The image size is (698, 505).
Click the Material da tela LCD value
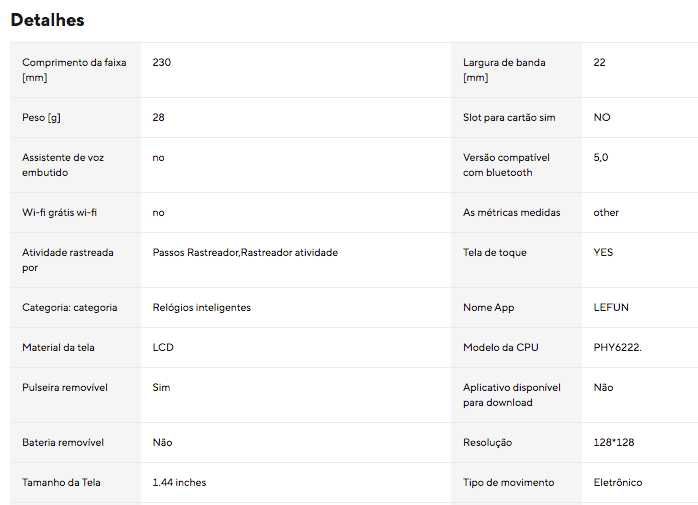(163, 347)
